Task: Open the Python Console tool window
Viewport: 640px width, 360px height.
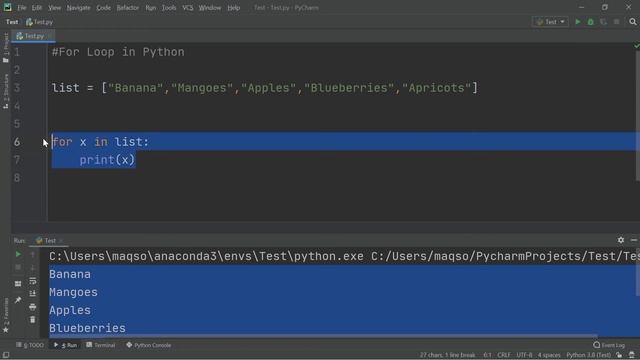Action: coord(149,345)
